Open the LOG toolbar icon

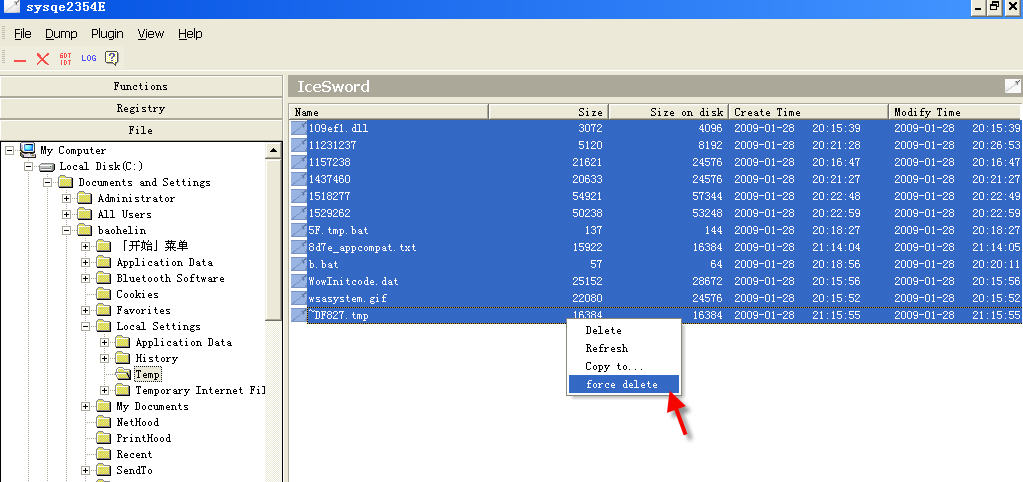tap(89, 58)
